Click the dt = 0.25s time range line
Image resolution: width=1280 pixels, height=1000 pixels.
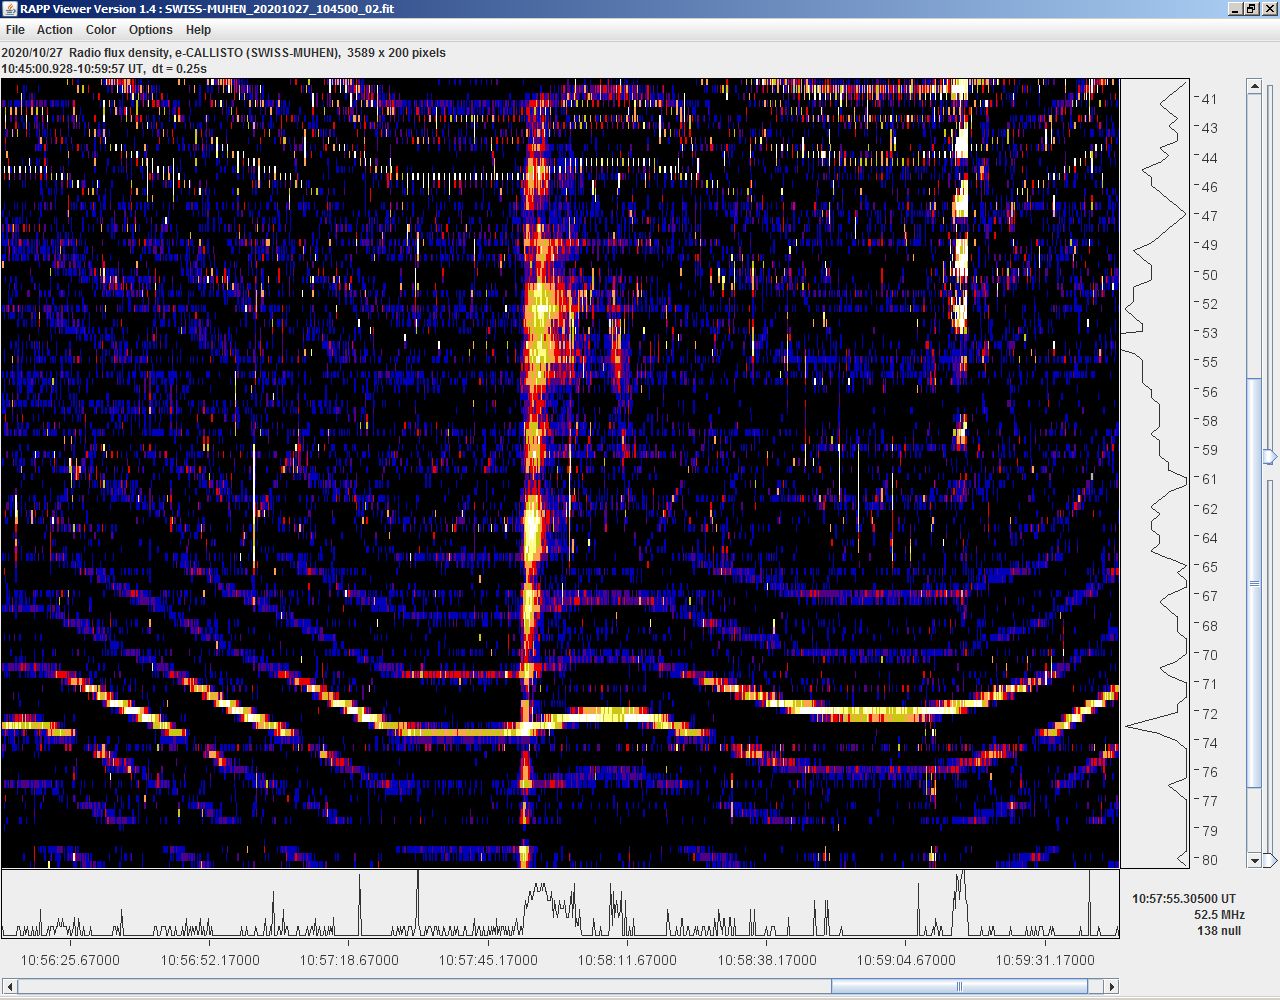[x=104, y=69]
